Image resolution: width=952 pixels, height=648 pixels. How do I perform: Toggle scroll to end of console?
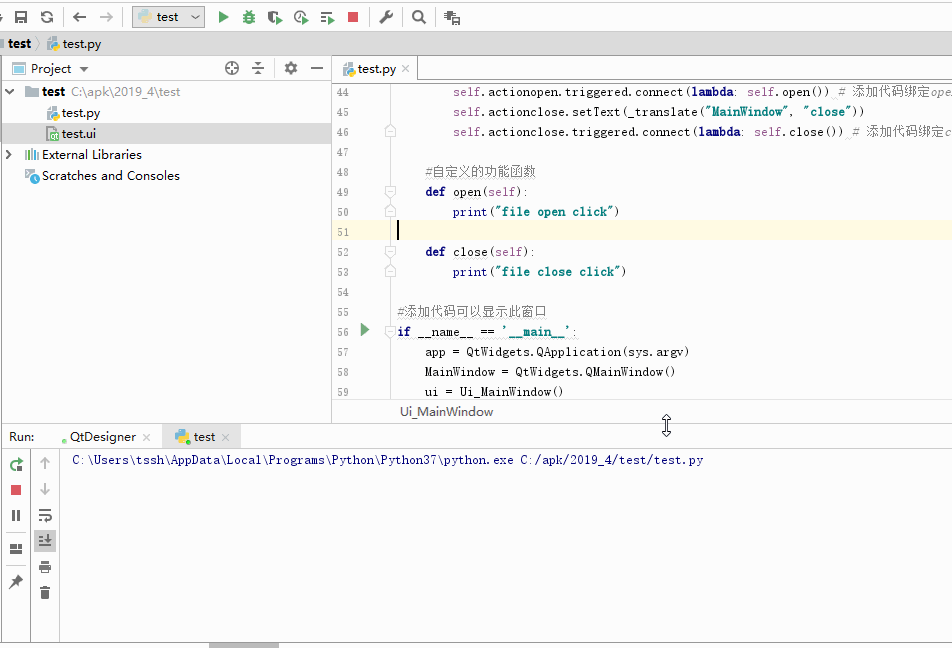[45, 541]
